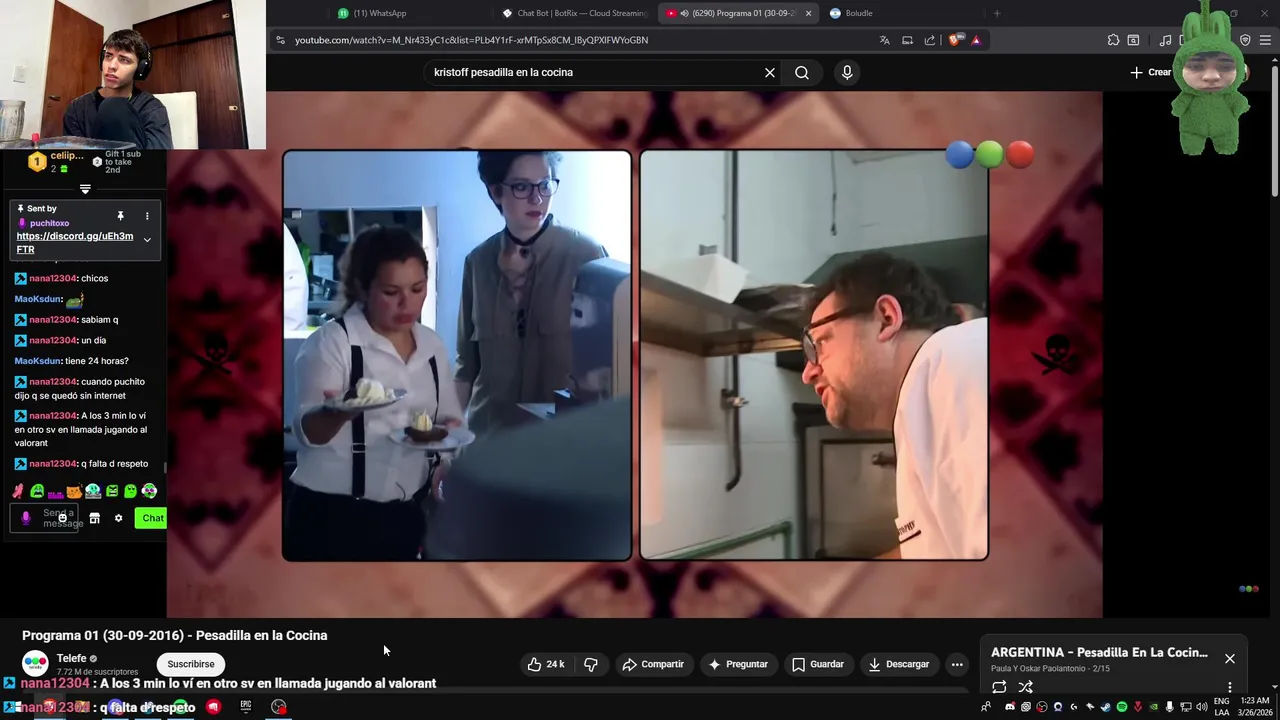This screenshot has width=1280, height=720.
Task: Click the ENG LAA language indicator
Action: tap(1221, 707)
